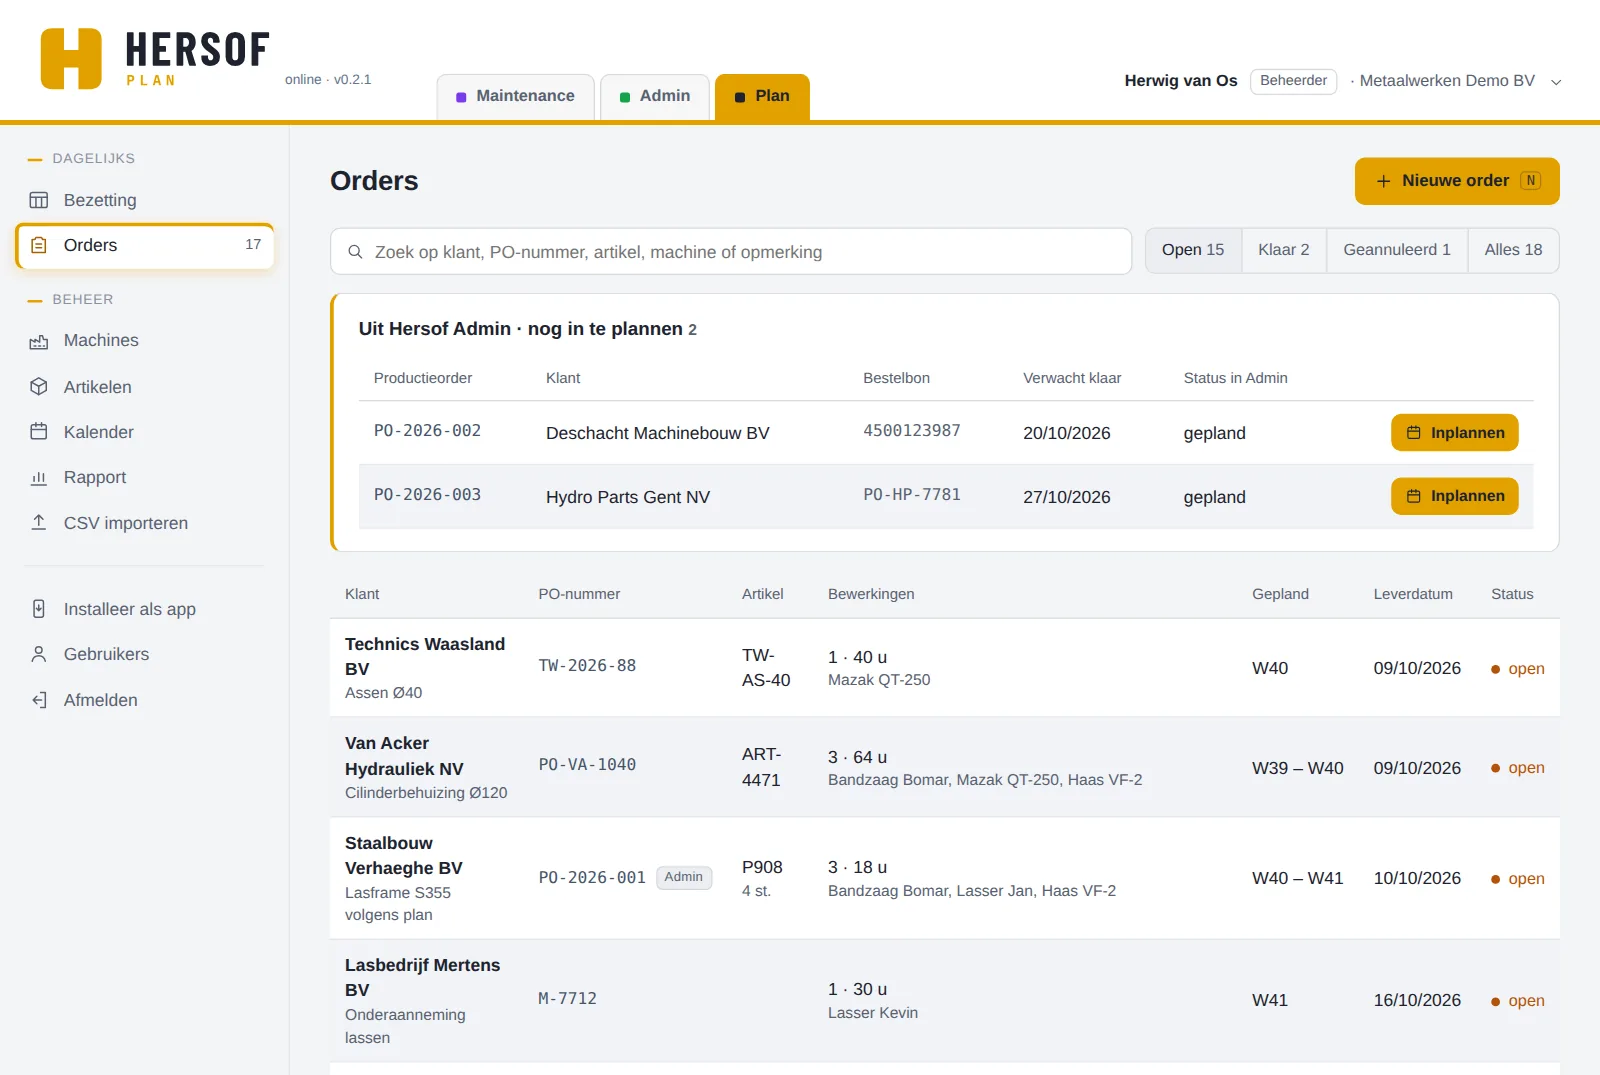Click Hydro Parts Gent NV customer name
1600x1075 pixels.
click(628, 497)
